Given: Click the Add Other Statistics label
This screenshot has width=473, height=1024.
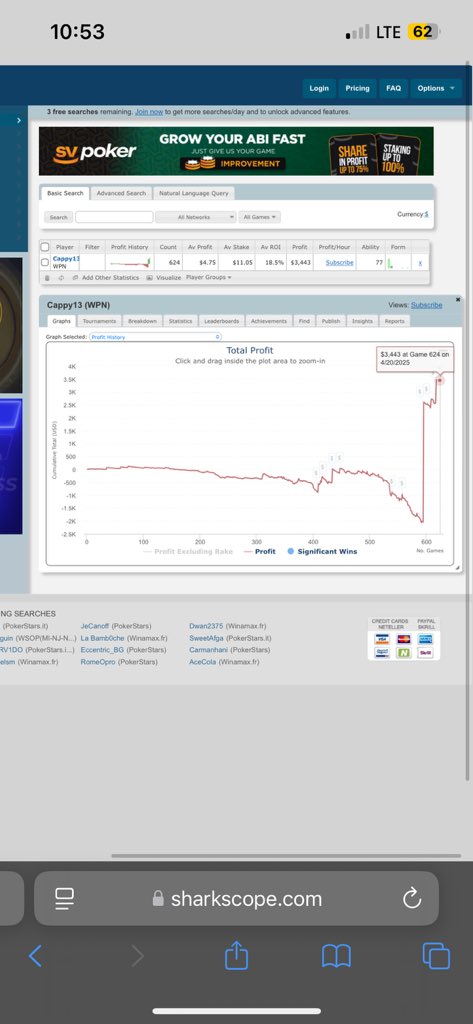Looking at the screenshot, I should [x=110, y=278].
